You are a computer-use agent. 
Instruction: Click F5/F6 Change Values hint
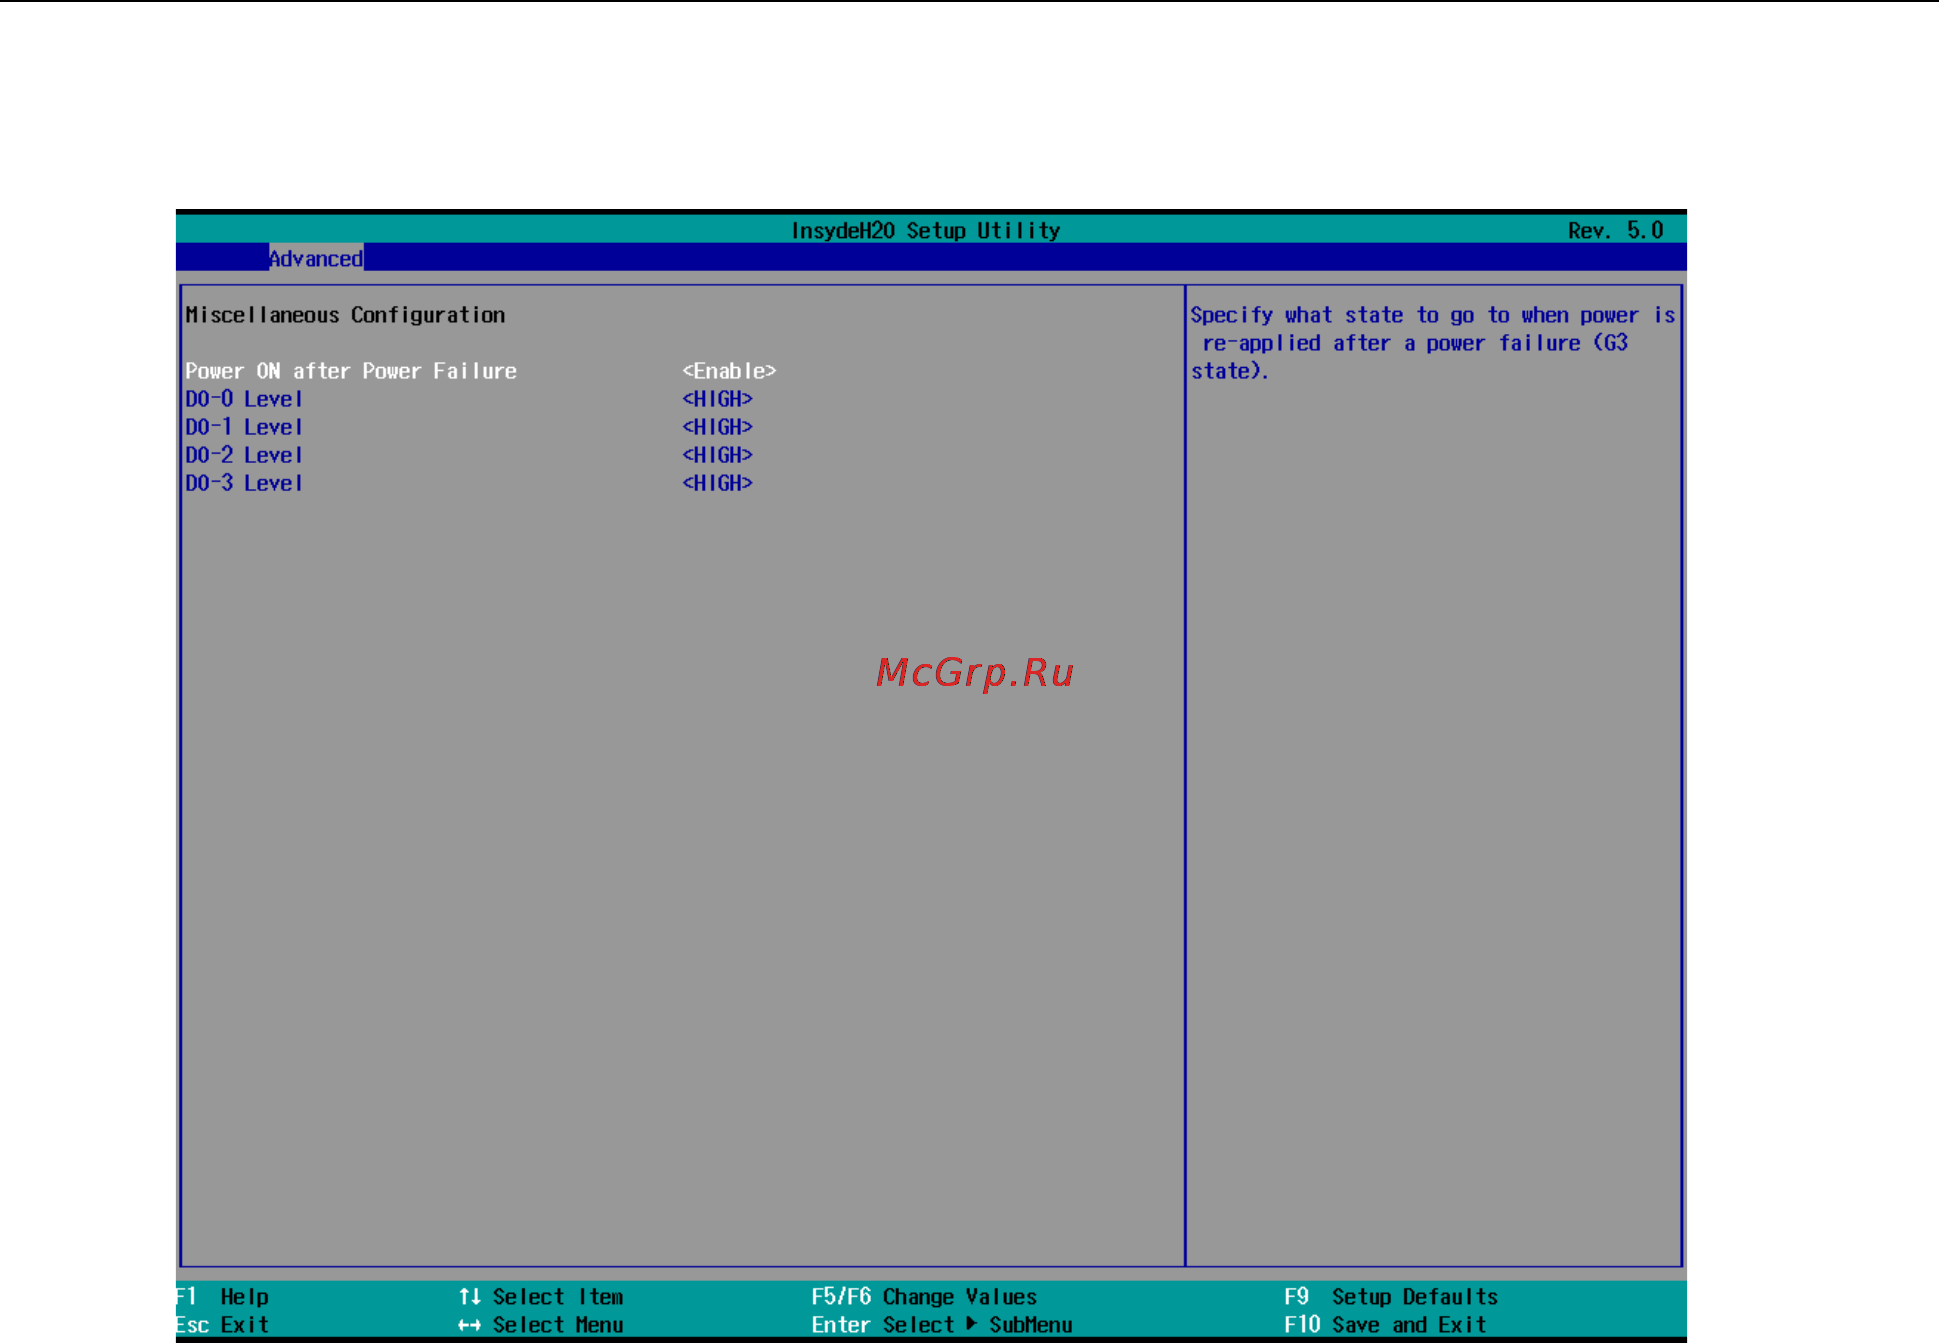[x=924, y=1297]
